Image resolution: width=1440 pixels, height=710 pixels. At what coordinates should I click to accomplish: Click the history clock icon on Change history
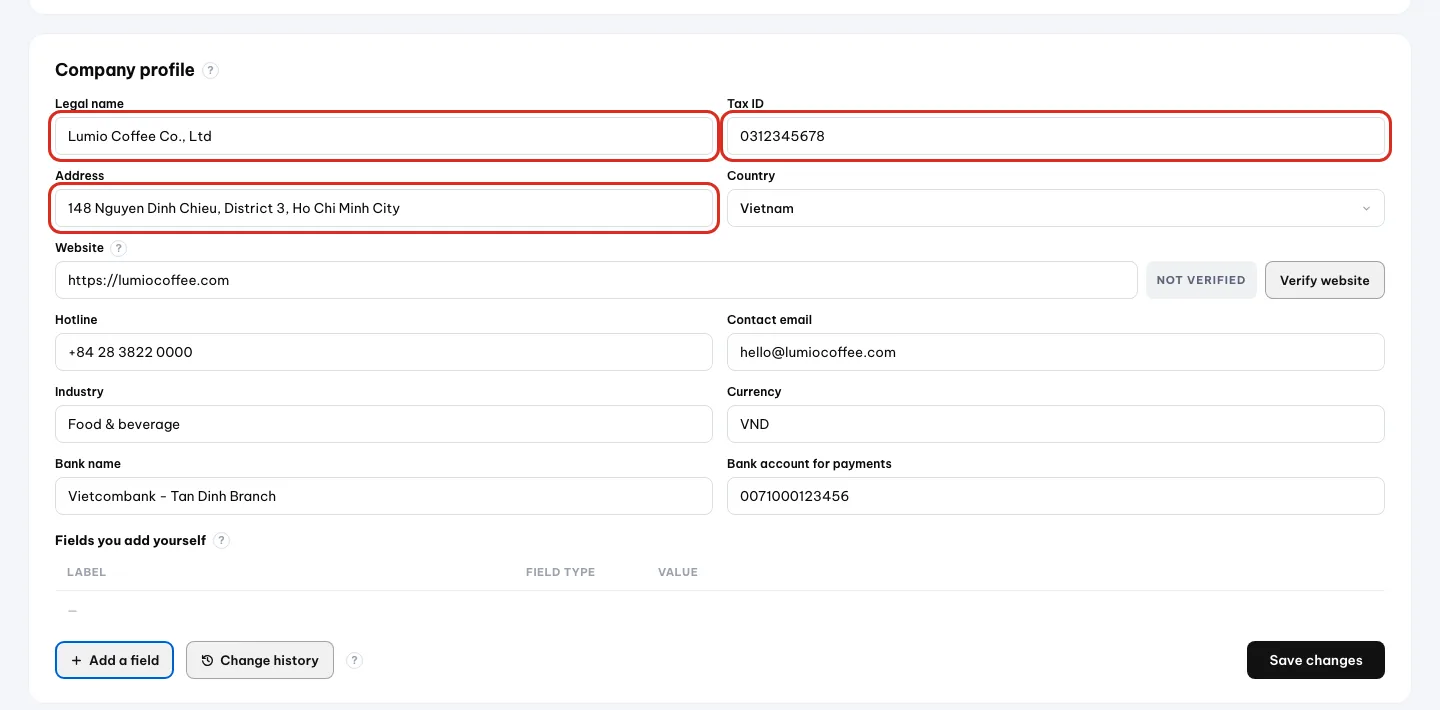coord(208,660)
